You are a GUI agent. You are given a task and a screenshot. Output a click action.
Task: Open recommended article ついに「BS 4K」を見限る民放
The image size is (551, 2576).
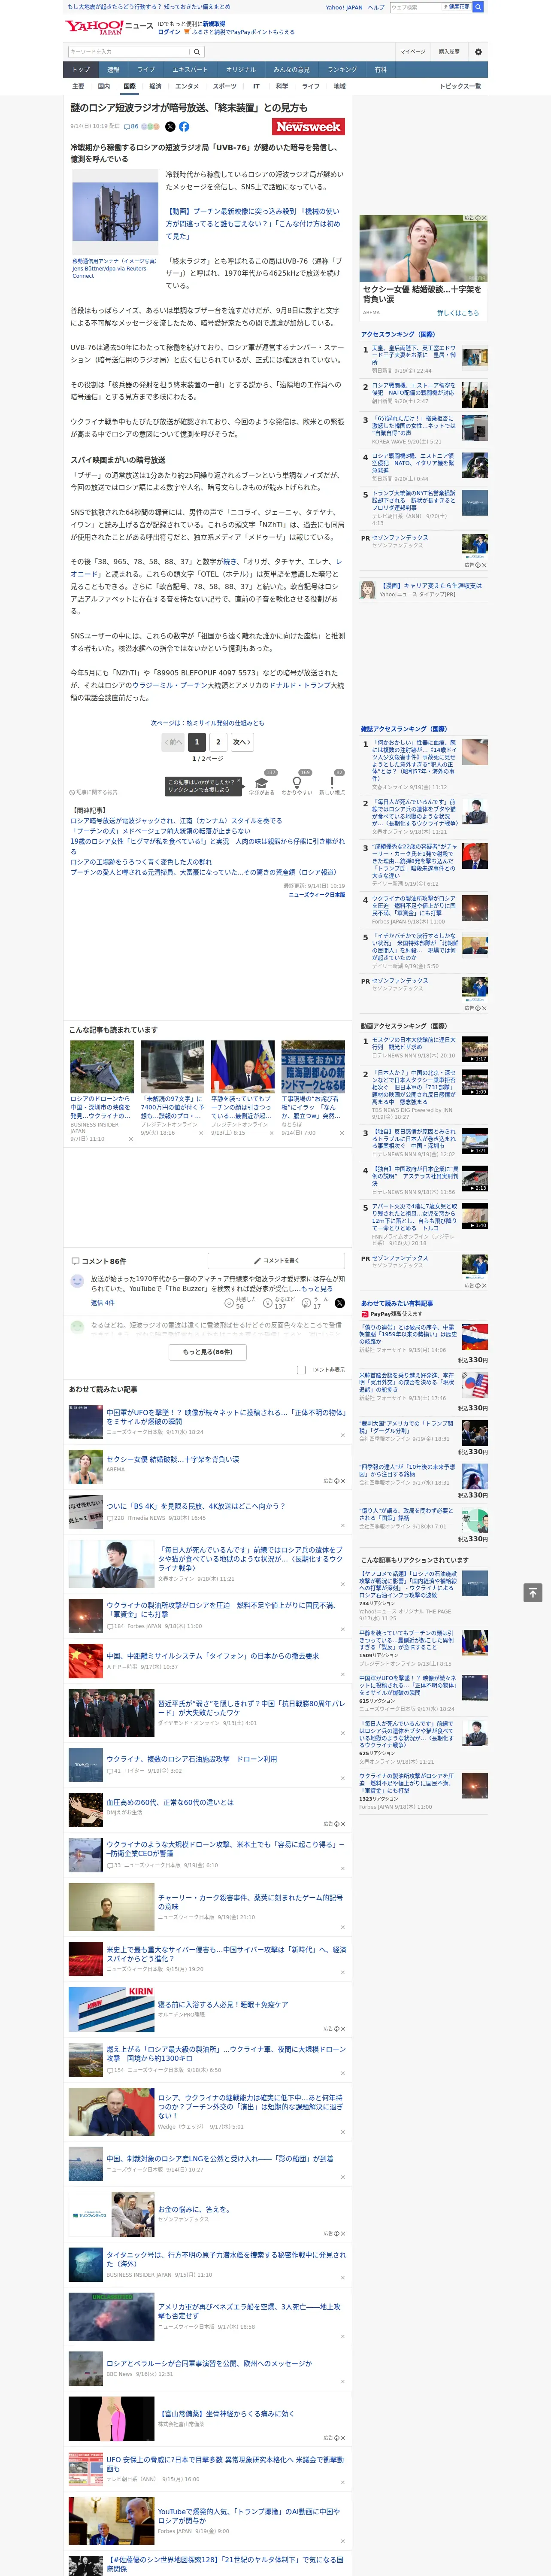pyautogui.click(x=196, y=1506)
